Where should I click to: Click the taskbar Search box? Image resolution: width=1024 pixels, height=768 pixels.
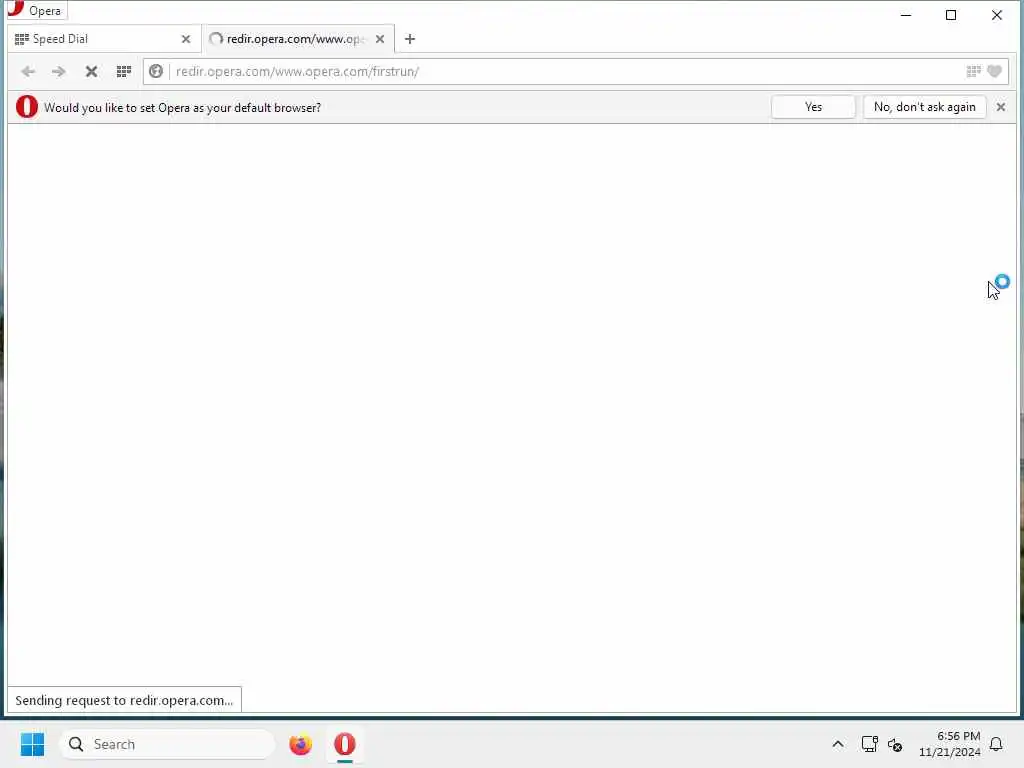click(x=167, y=744)
